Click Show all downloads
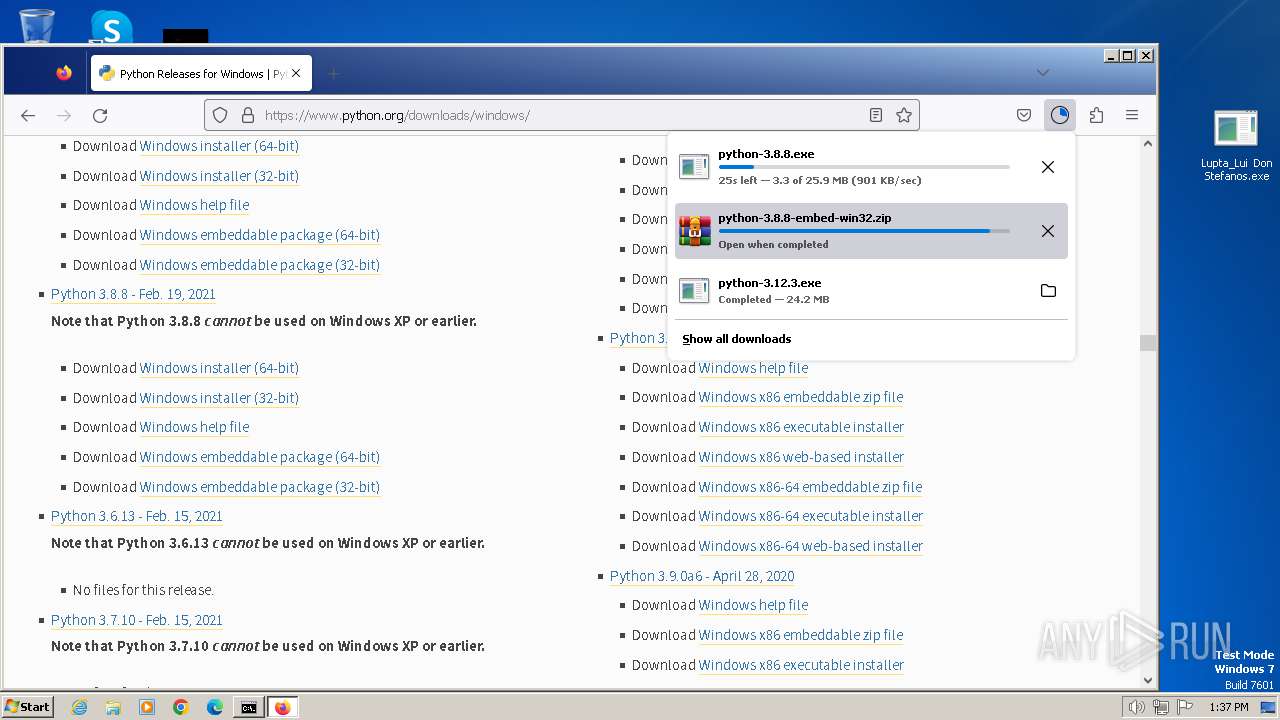The image size is (1280, 720). pyautogui.click(x=736, y=339)
